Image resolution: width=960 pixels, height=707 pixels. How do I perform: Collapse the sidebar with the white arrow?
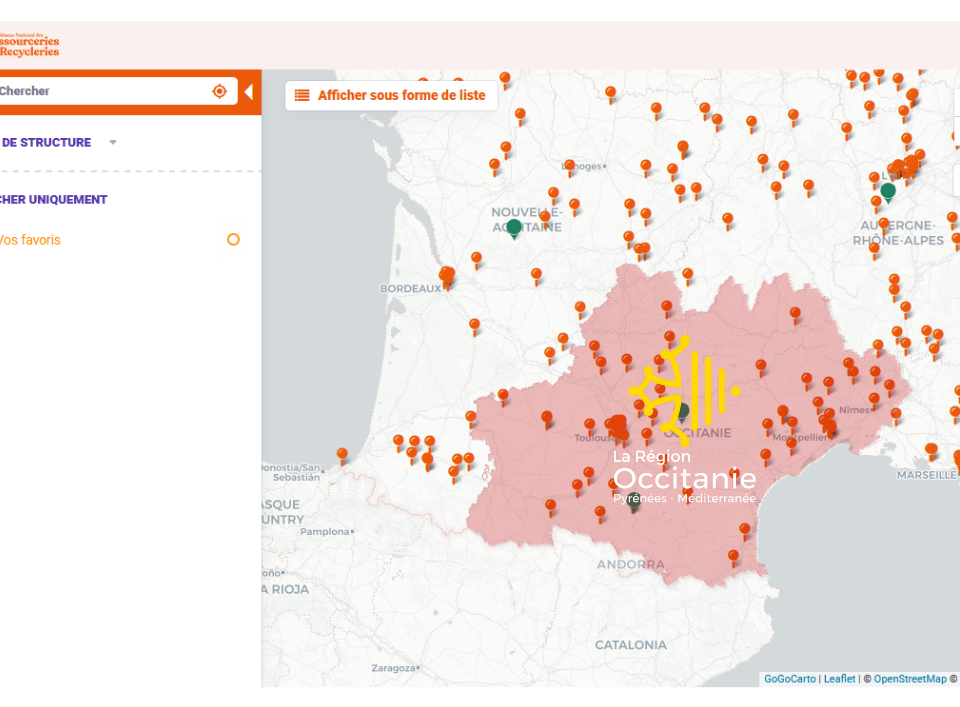(x=249, y=92)
